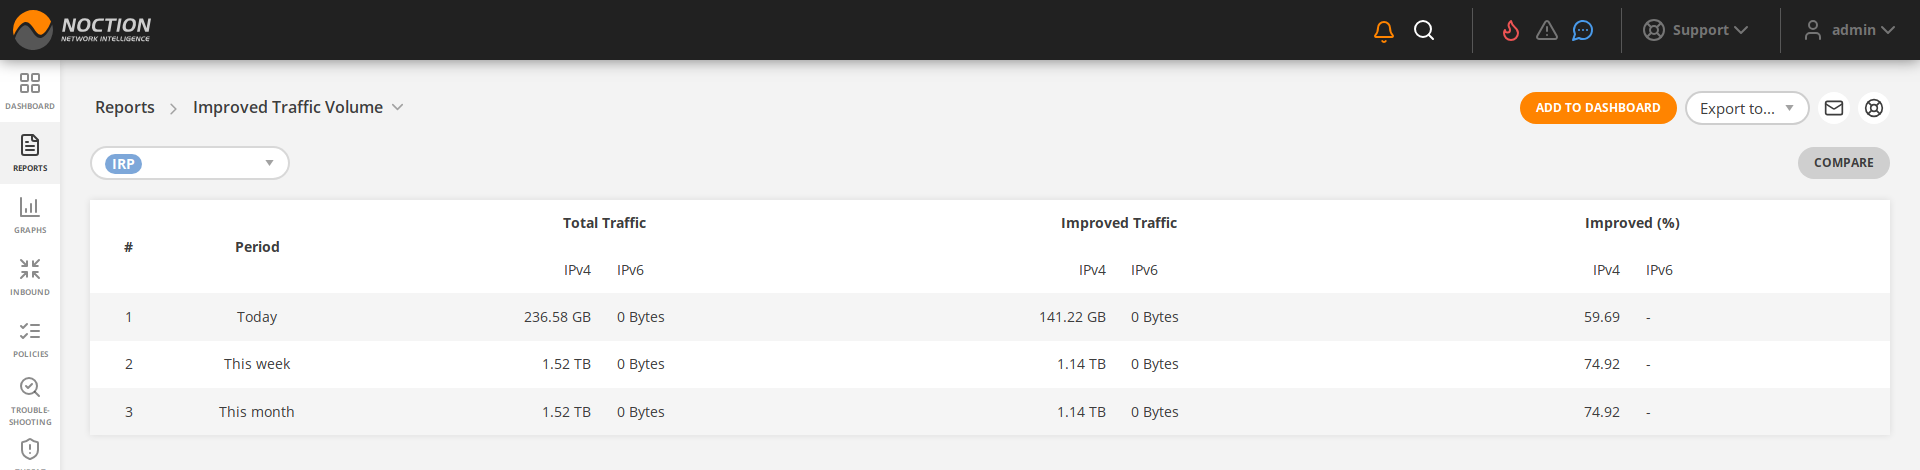
Task: Go to Graphs in sidebar
Action: [30, 214]
